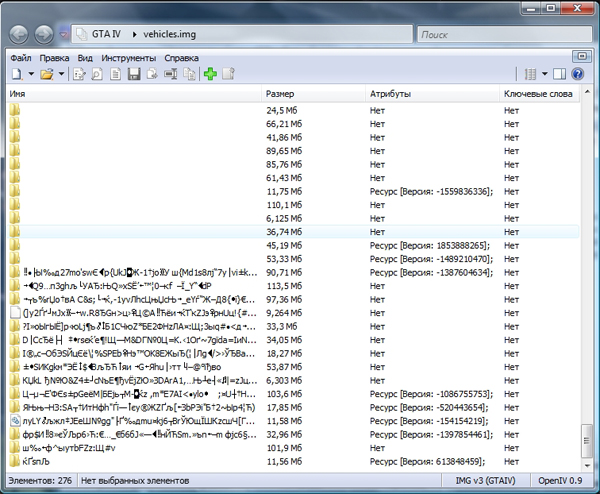Image resolution: width=600 pixels, height=494 pixels.
Task: Sort by the Размер column header
Action: 313,94
